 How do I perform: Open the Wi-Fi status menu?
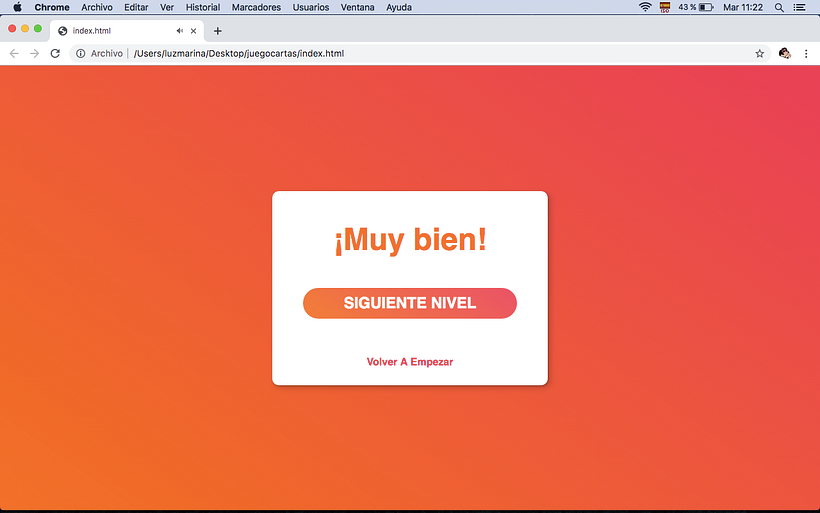click(645, 7)
